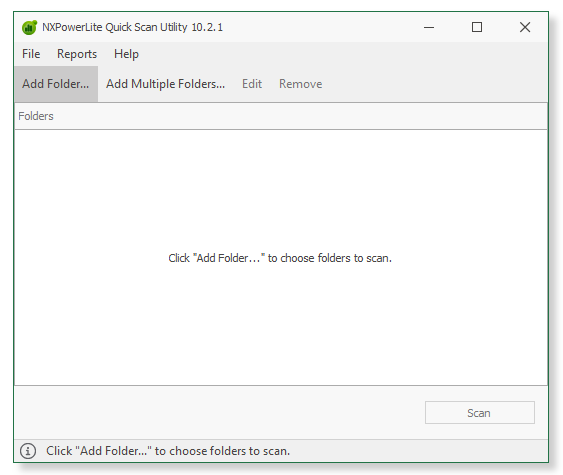
Task: Click the status bar message text
Action: tap(168, 451)
